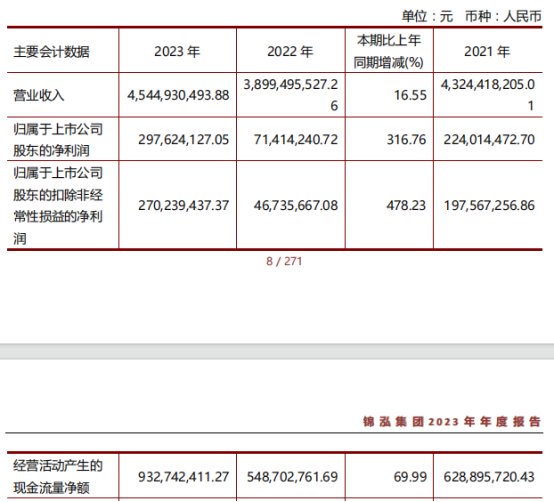Click page number 8 / 271
Screen dimensions: 554x502
coord(284,261)
